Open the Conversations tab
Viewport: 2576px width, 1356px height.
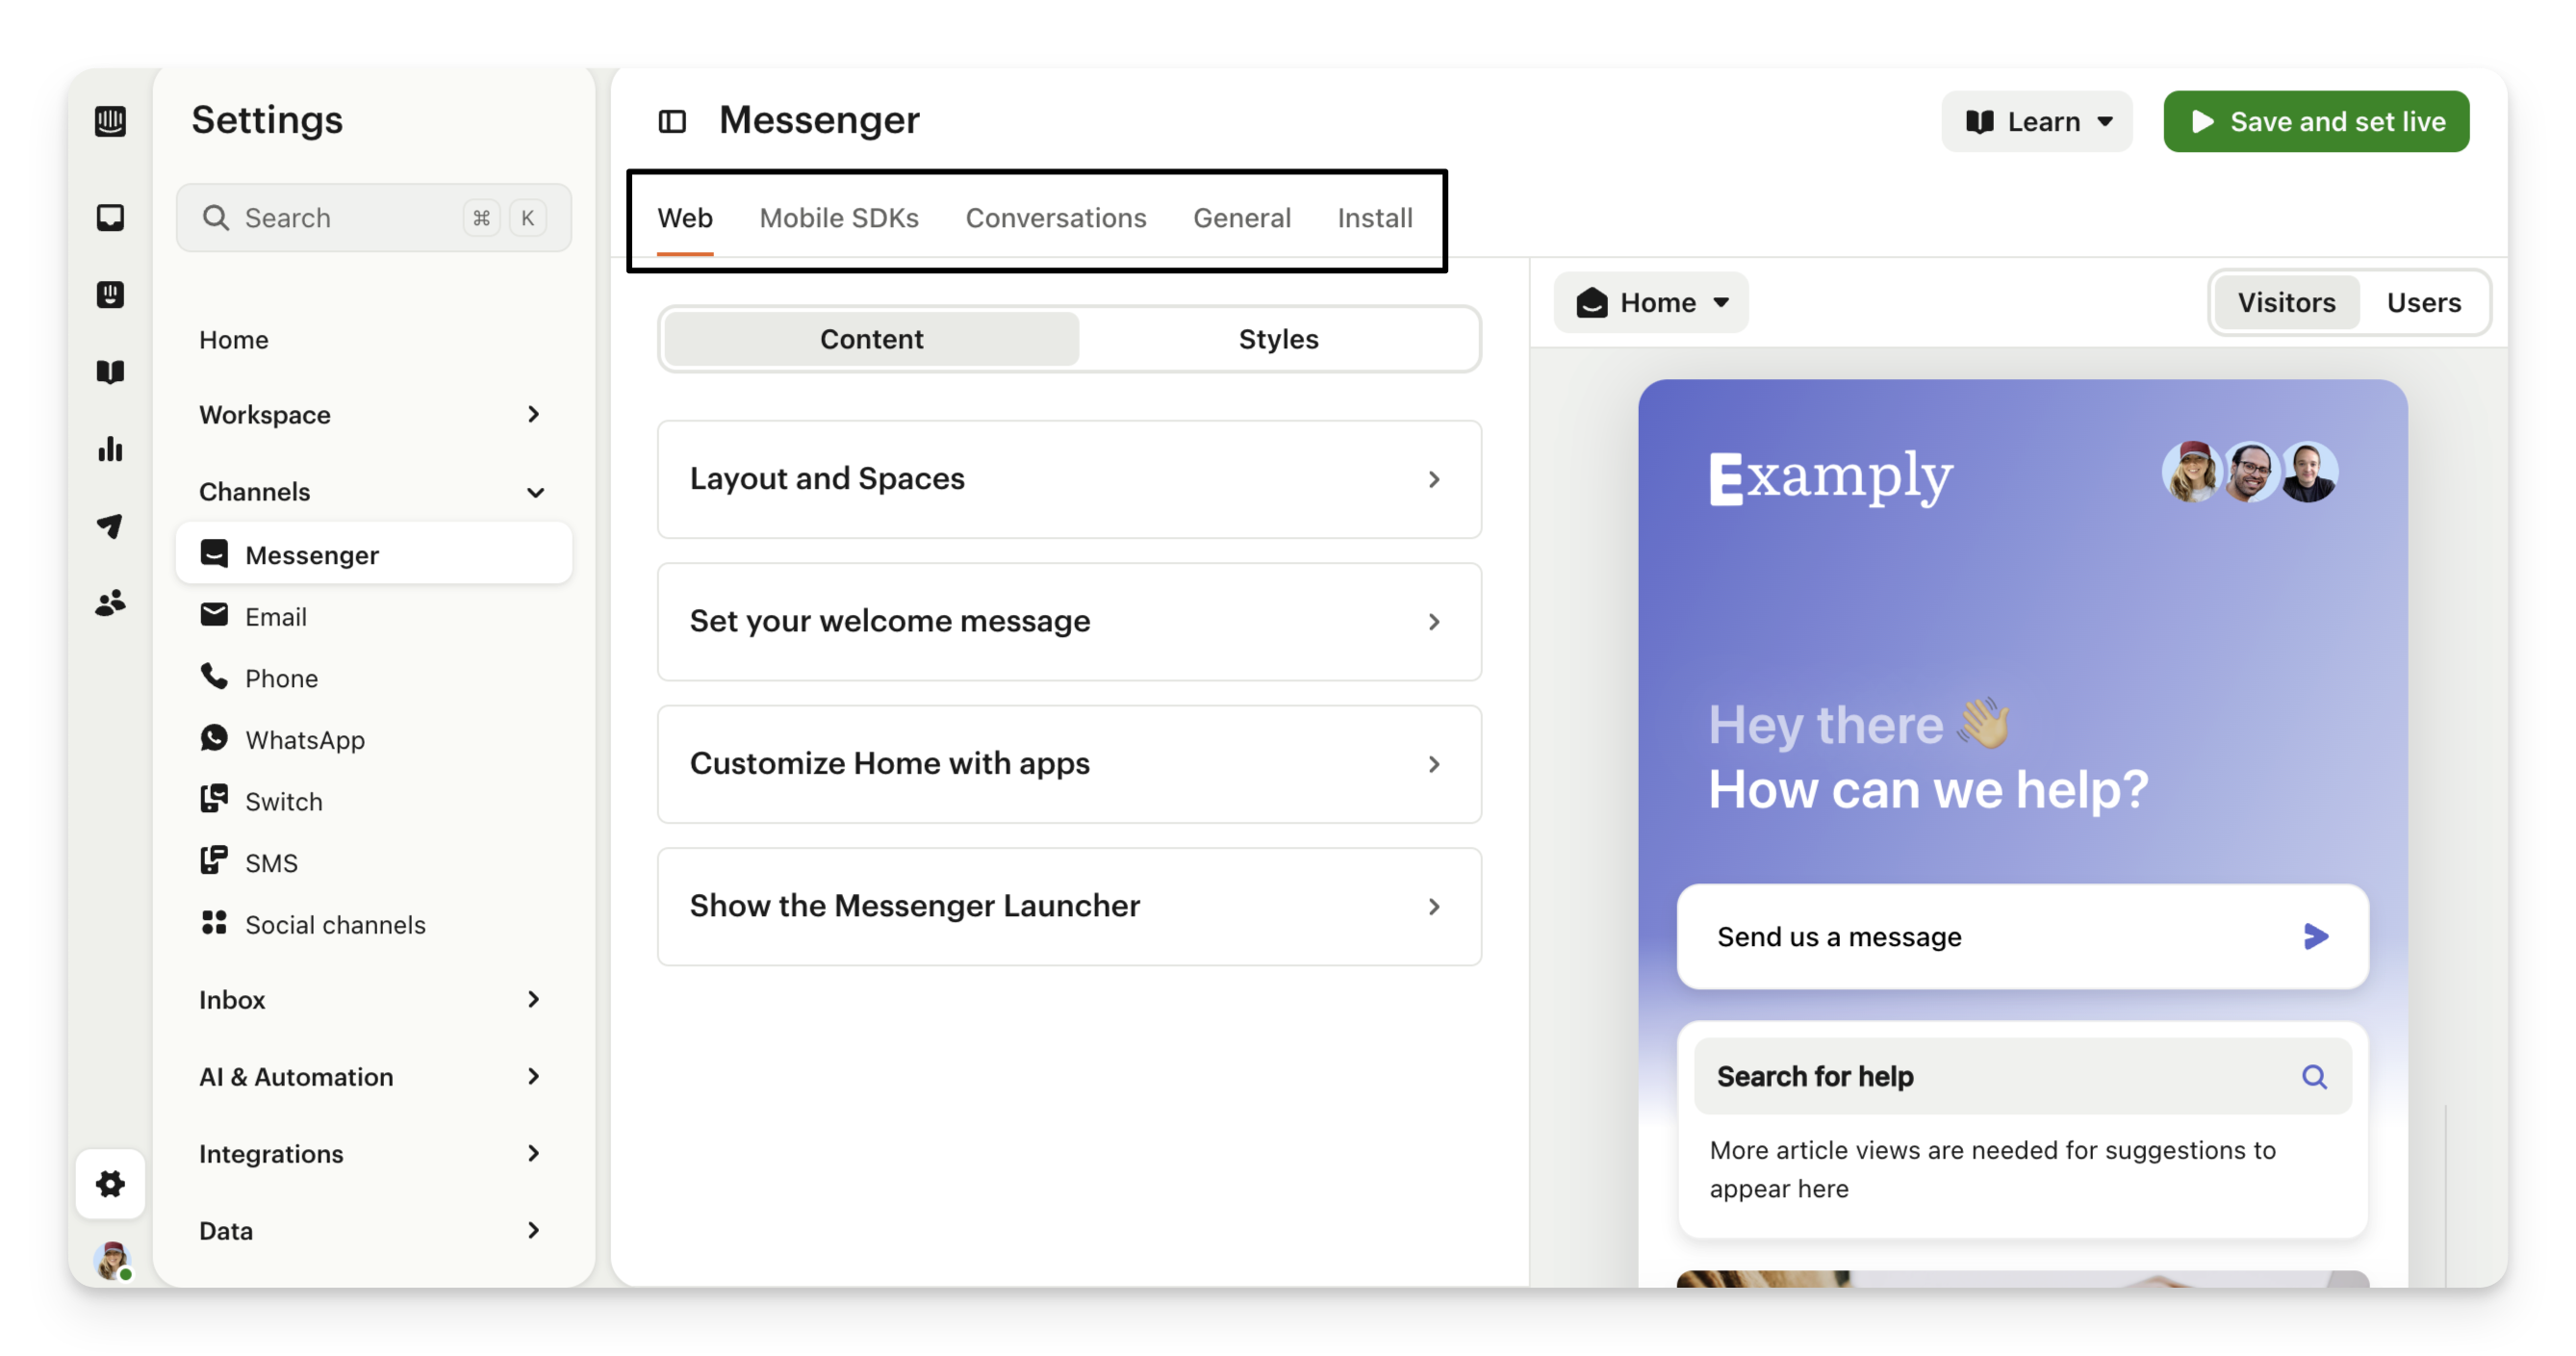(1055, 218)
